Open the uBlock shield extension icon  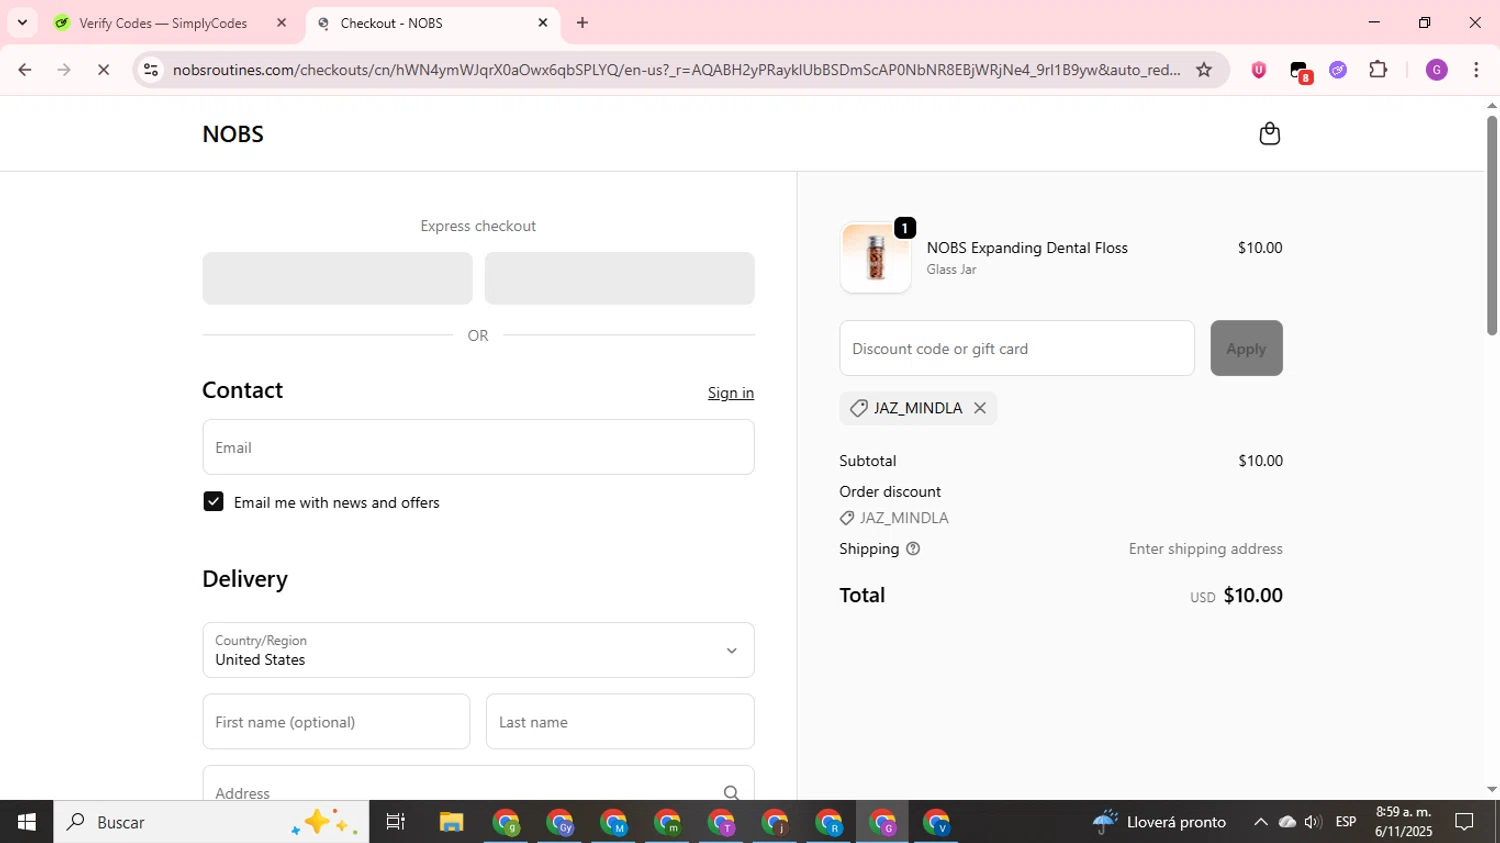[x=1258, y=69]
